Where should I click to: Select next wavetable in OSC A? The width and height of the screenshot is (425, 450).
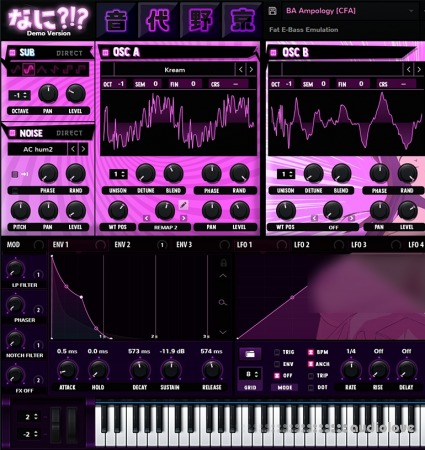pyautogui.click(x=251, y=70)
